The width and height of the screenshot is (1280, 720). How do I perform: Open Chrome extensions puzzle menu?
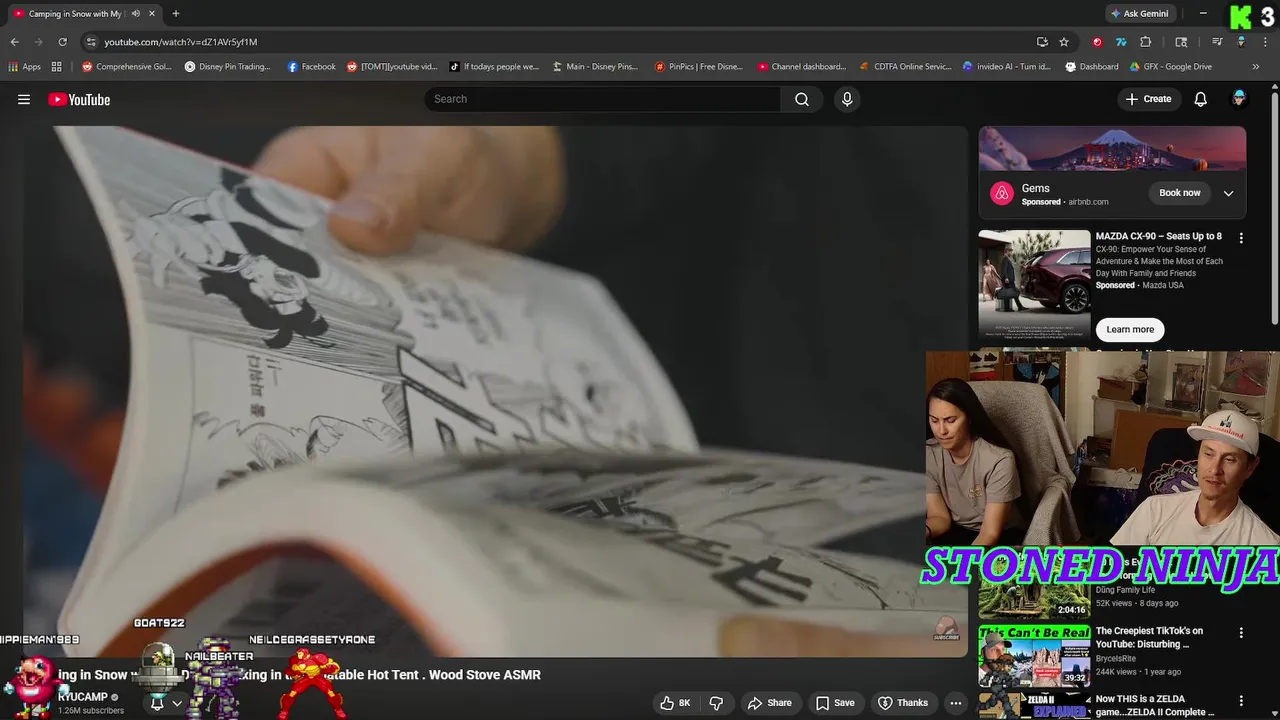(x=1146, y=42)
